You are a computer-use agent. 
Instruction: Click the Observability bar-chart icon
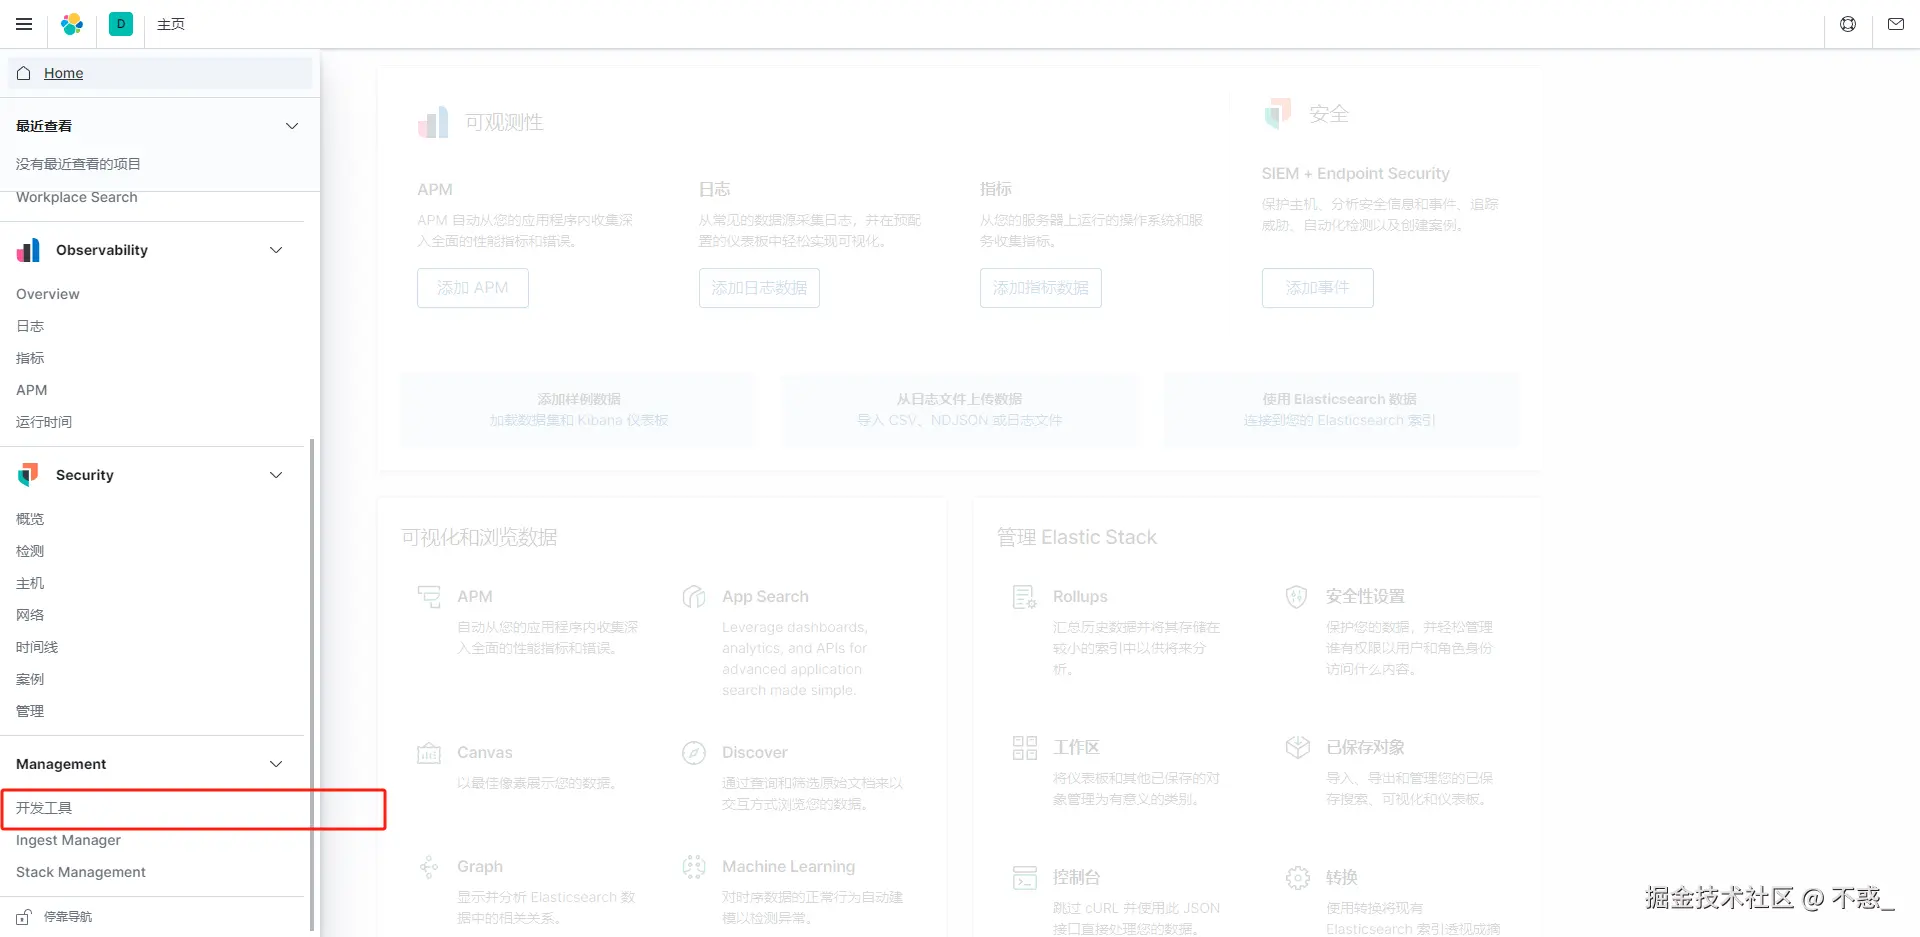28,250
